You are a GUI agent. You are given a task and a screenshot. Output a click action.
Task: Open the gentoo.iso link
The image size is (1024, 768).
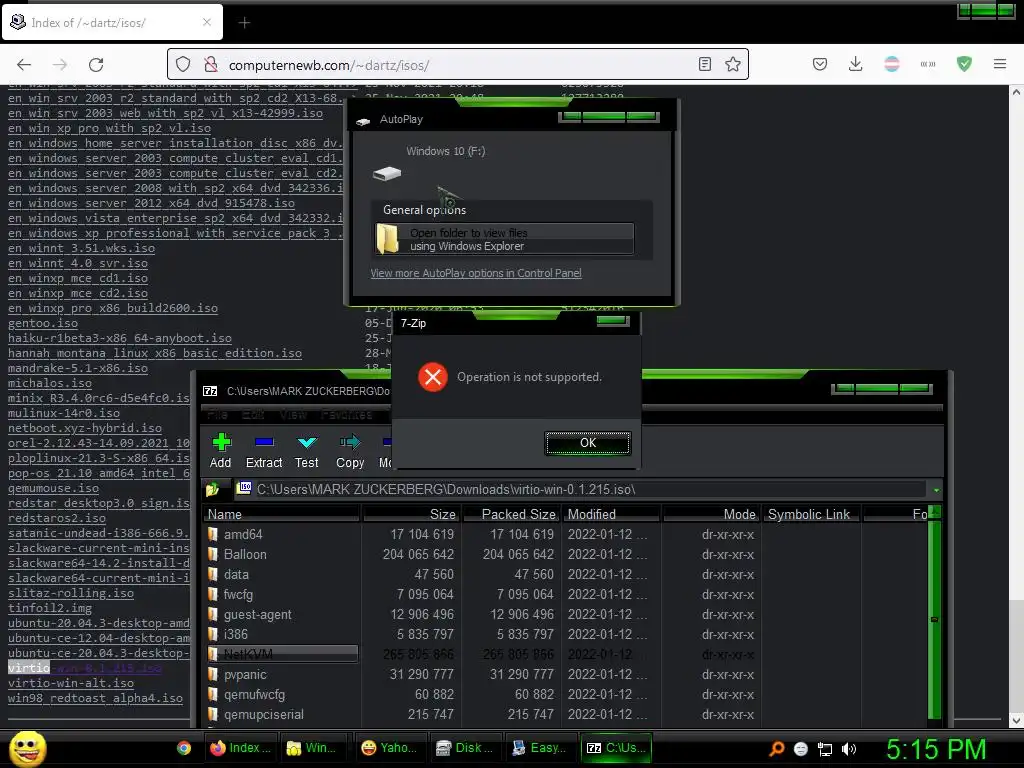[x=43, y=323]
